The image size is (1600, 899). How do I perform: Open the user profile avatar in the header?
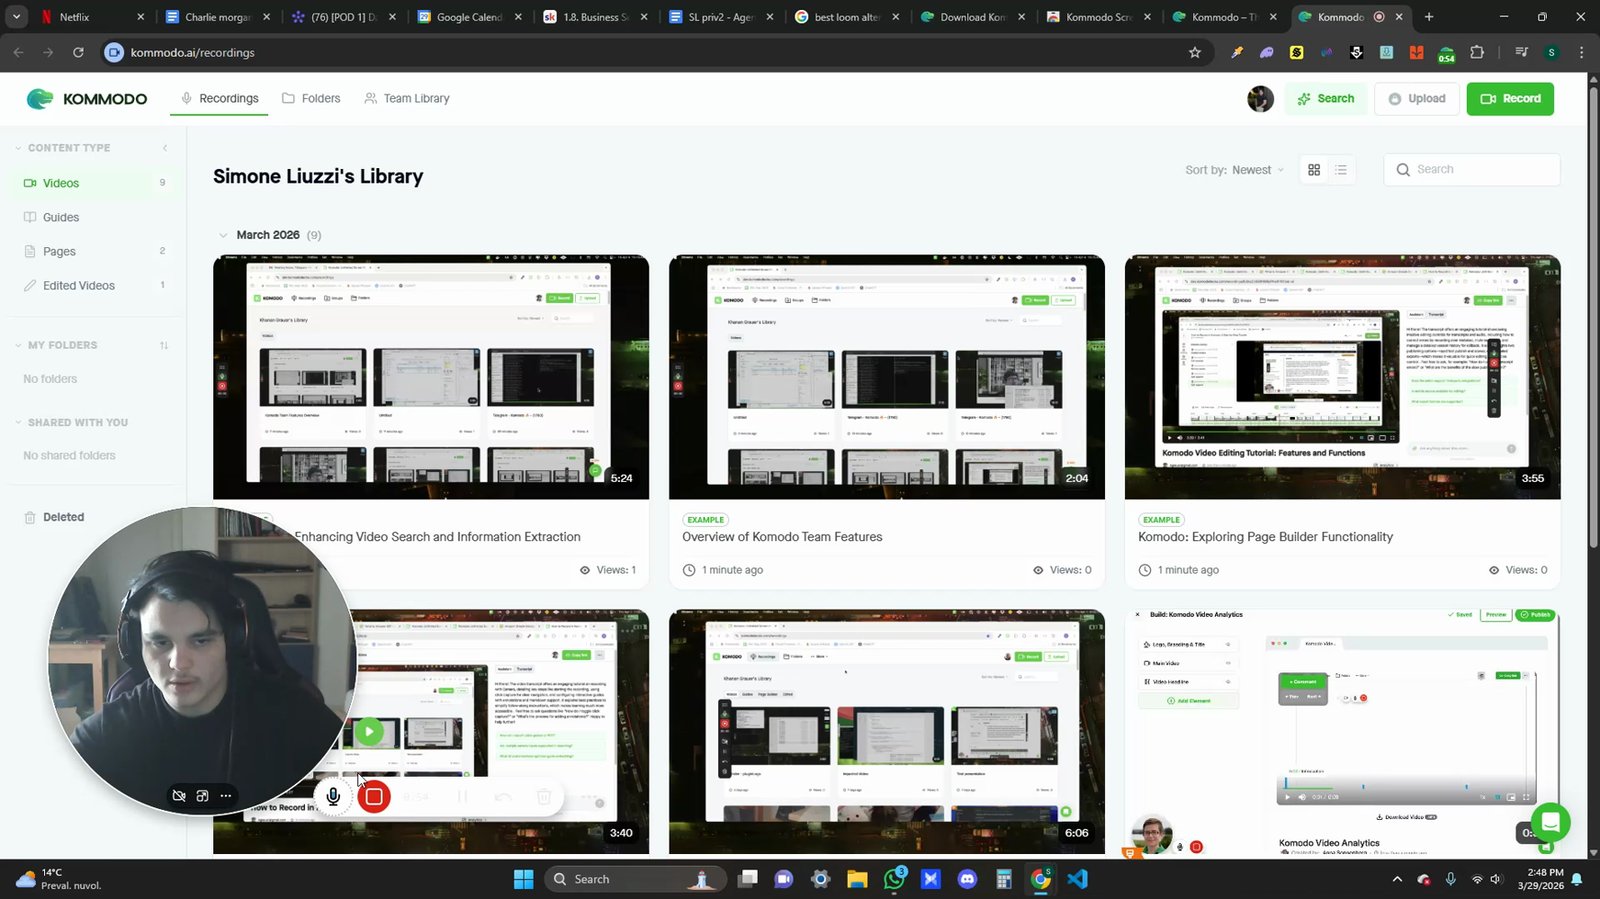click(x=1260, y=99)
